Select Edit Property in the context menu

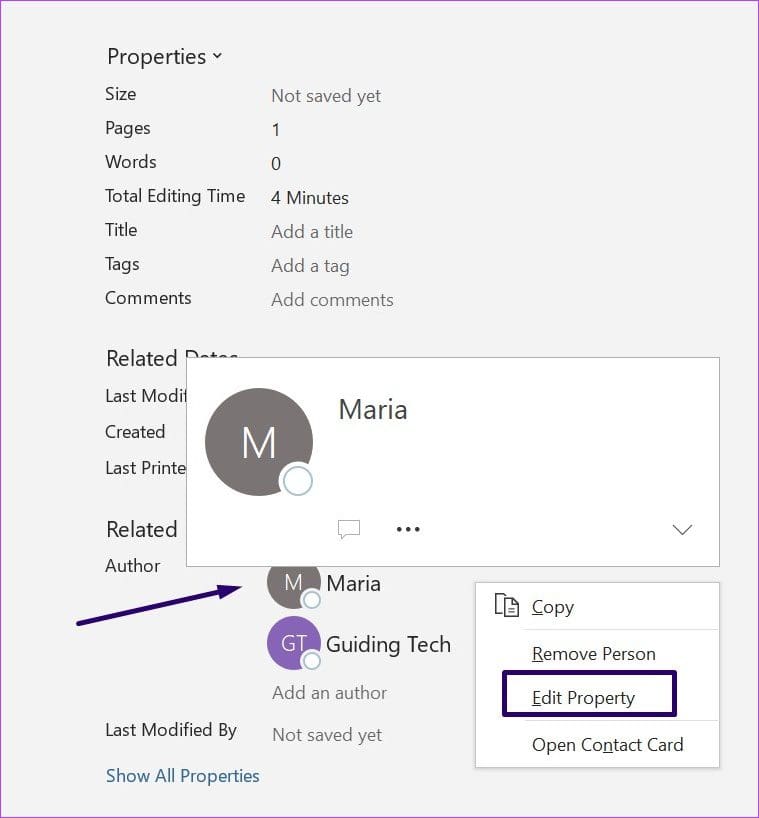[583, 697]
